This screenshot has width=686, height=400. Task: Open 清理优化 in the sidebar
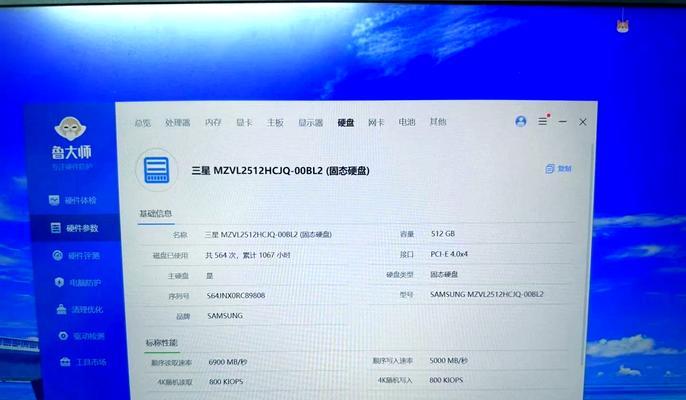[x=80, y=310]
